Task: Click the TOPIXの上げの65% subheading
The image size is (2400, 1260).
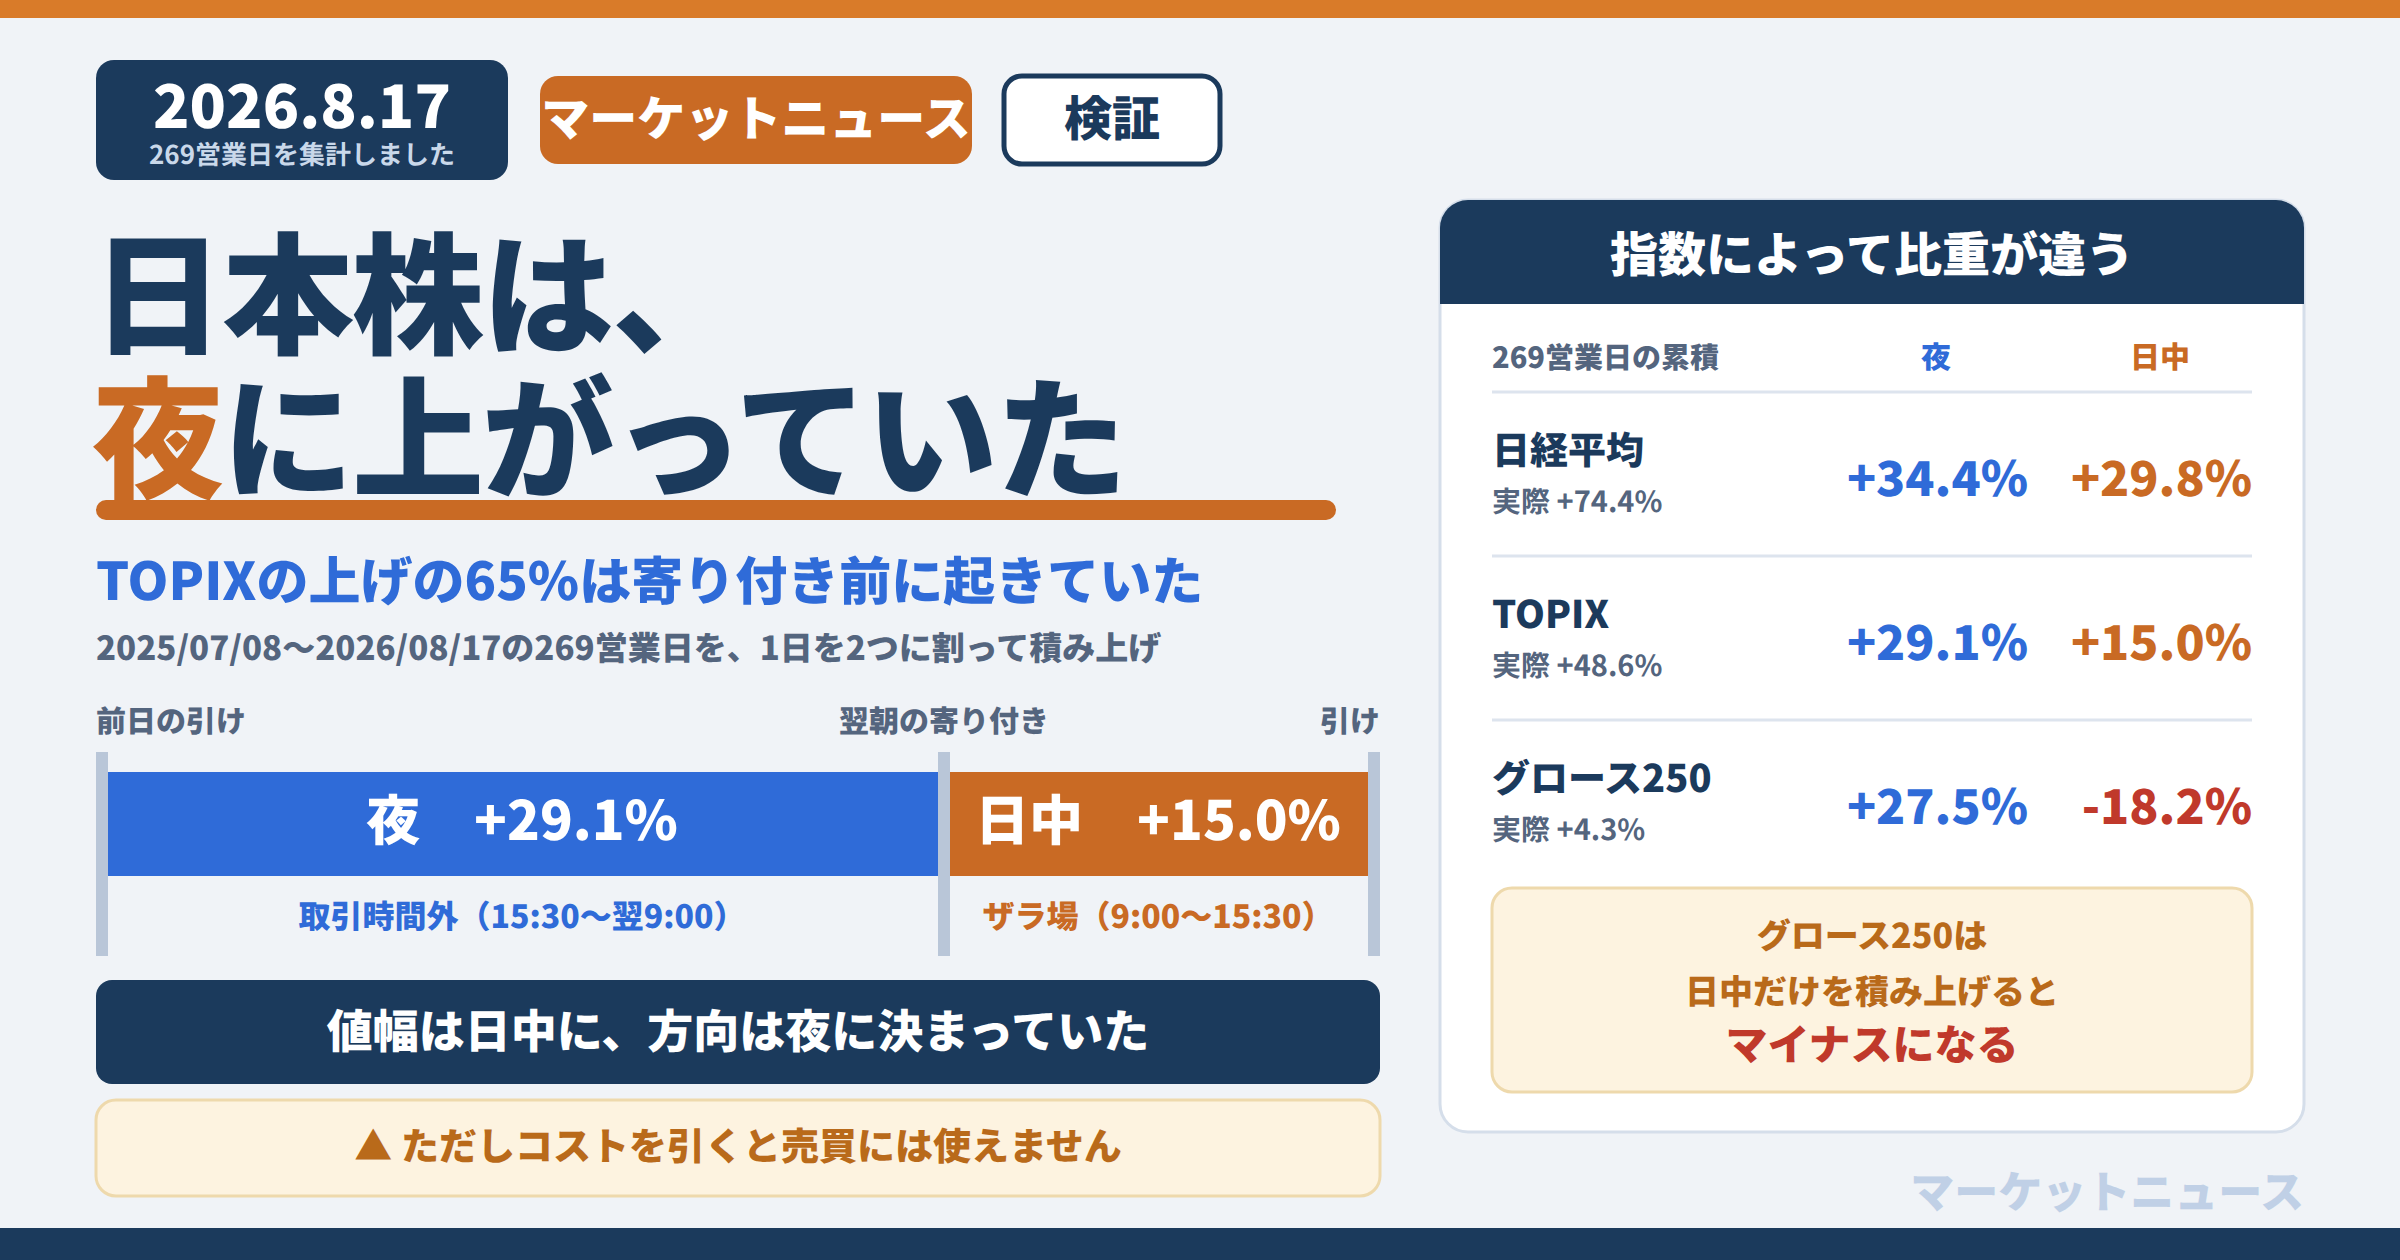Action: coord(648,581)
